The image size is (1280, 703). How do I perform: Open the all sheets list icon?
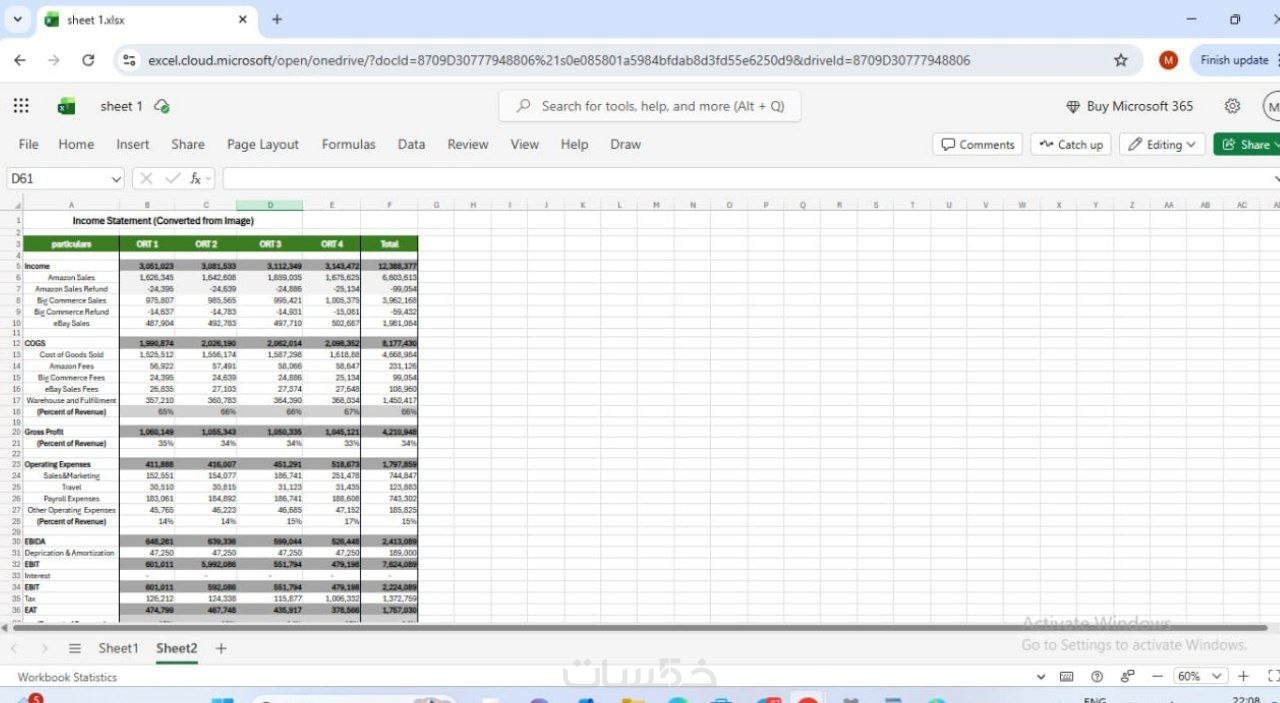tap(75, 648)
